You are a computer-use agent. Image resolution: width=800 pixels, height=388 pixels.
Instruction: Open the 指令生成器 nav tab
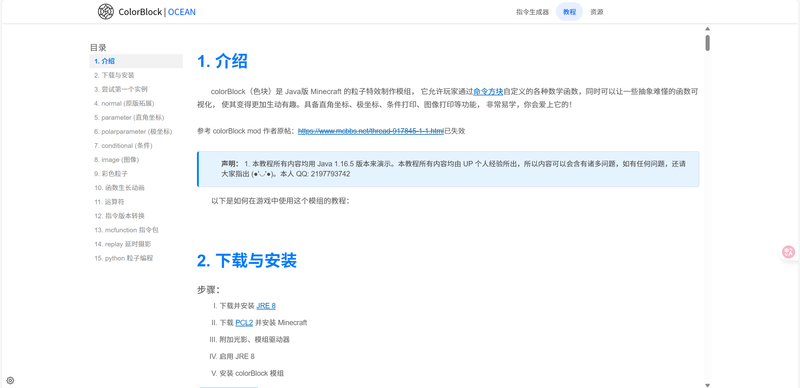(532, 12)
